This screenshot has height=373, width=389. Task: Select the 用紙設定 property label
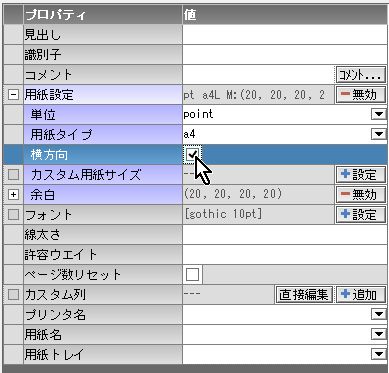tap(103, 95)
